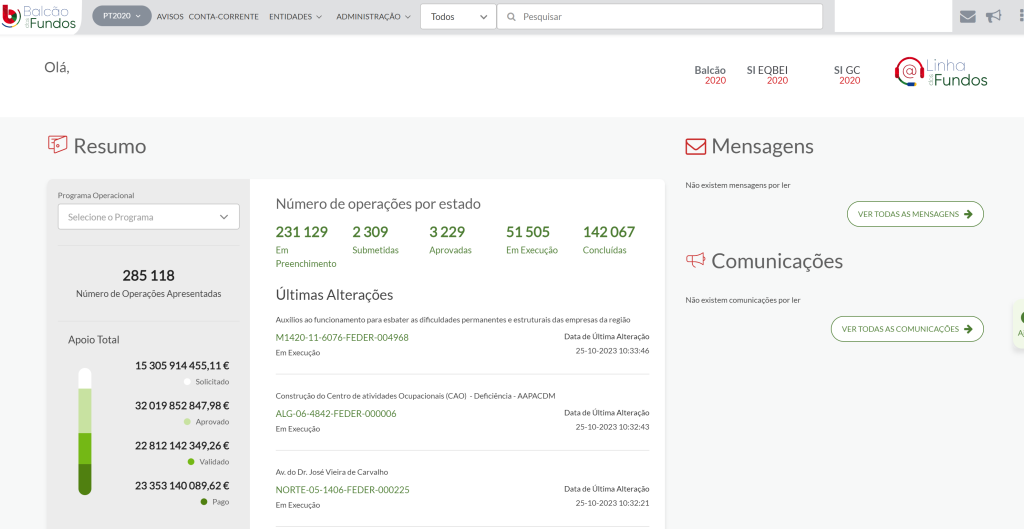The height and width of the screenshot is (529, 1024).
Task: Click Não existem comunicações por ler text
Action: pyautogui.click(x=743, y=300)
